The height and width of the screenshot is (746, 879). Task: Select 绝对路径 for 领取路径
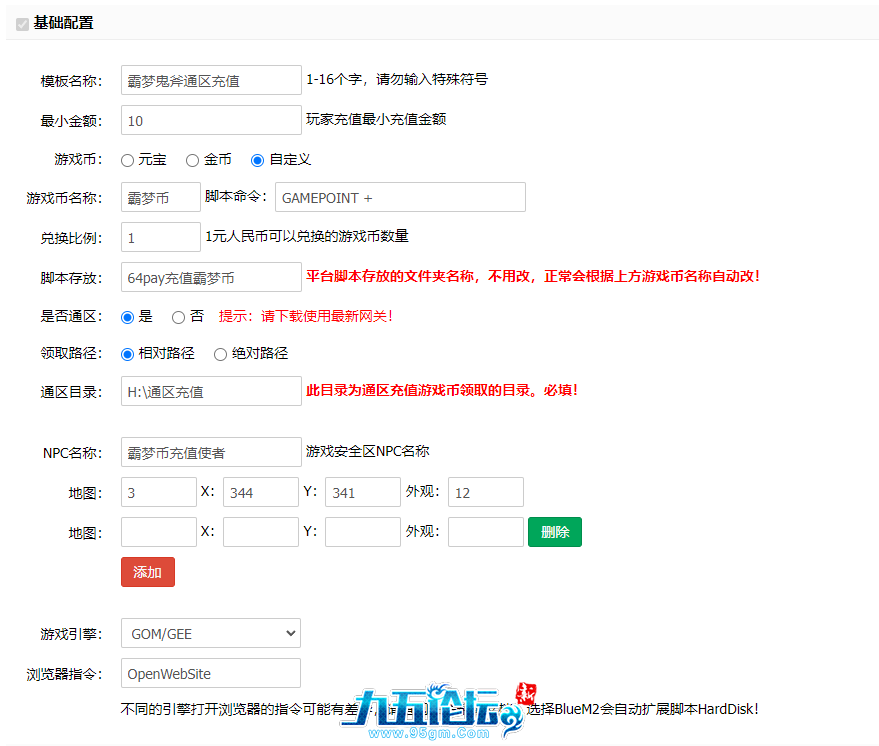[x=220, y=354]
